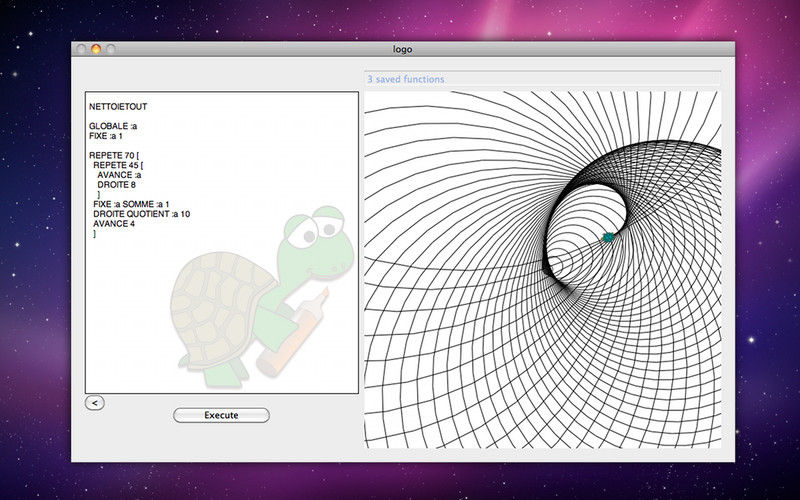Click the AVANCE :a line
This screenshot has width=800, height=500.
(x=119, y=174)
